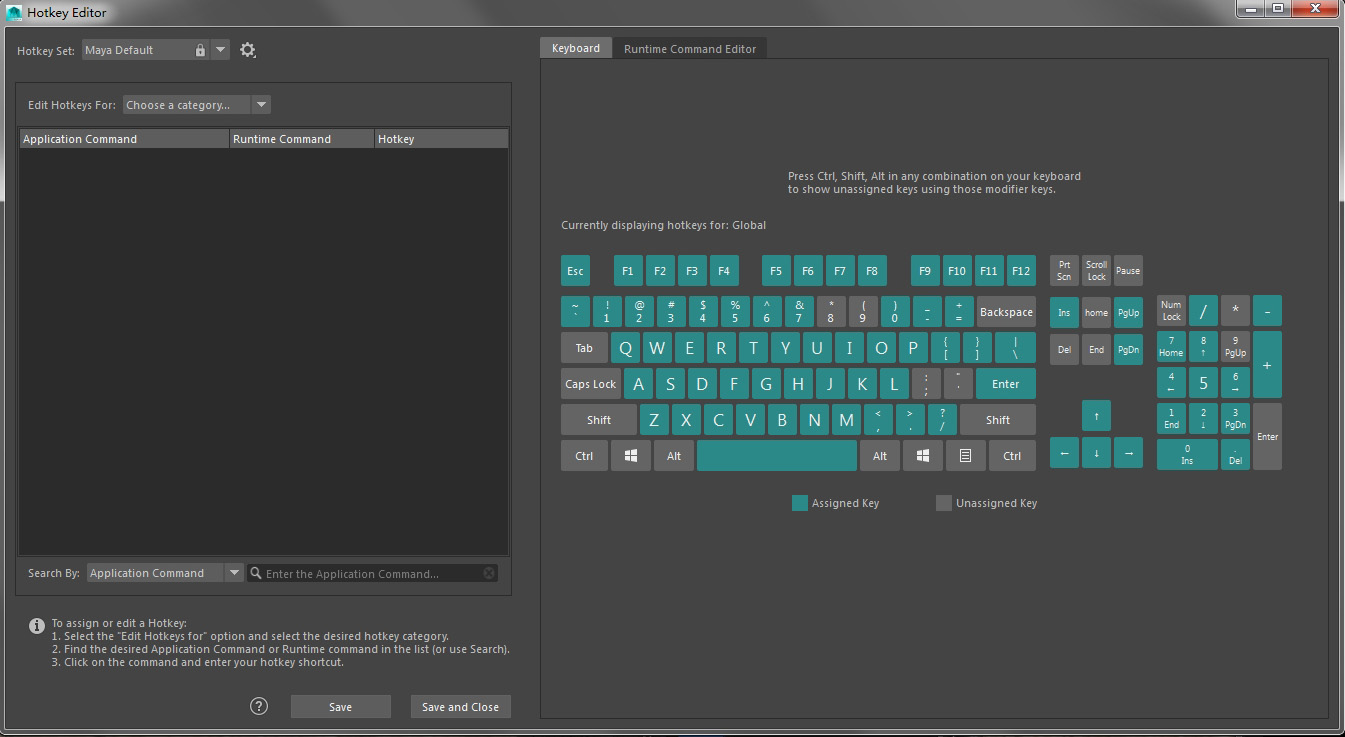
Task: Click the up arrow key
Action: tap(1096, 415)
